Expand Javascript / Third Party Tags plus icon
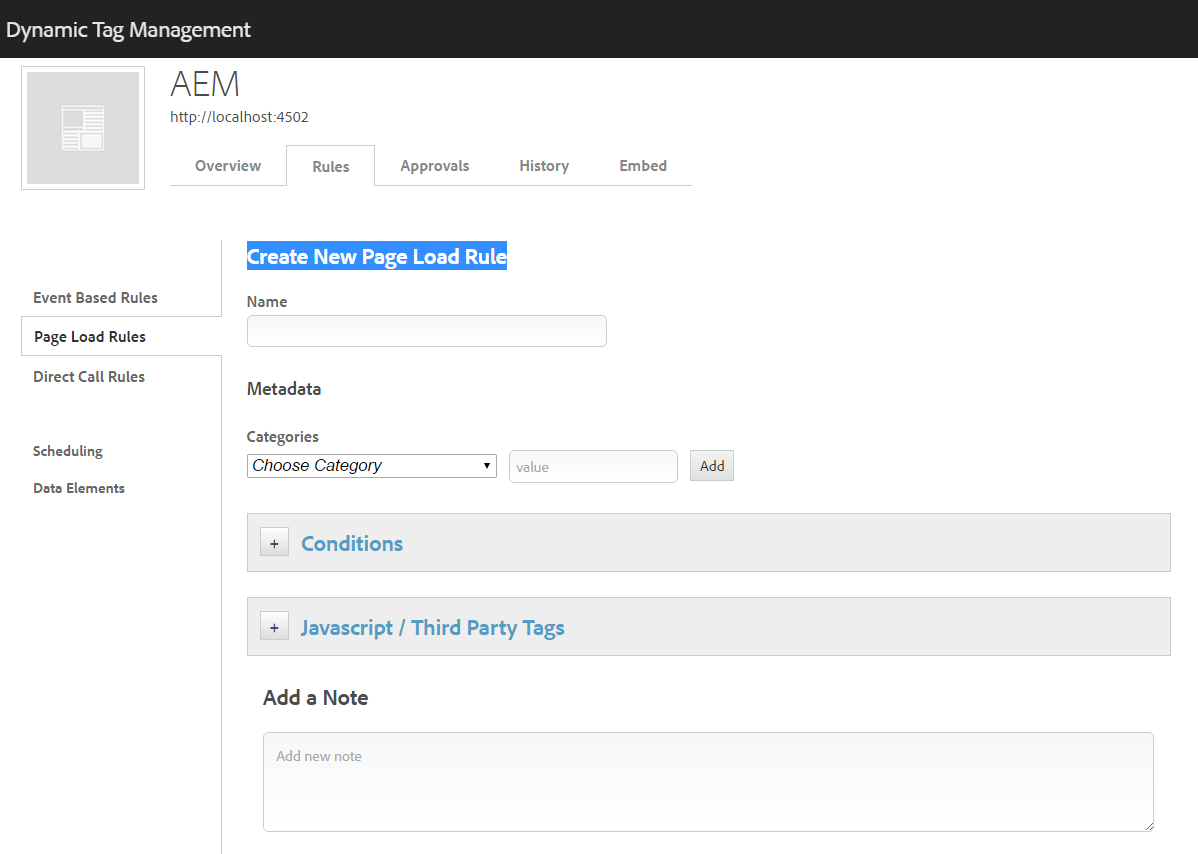Viewport: 1198px width, 854px height. 274,627
